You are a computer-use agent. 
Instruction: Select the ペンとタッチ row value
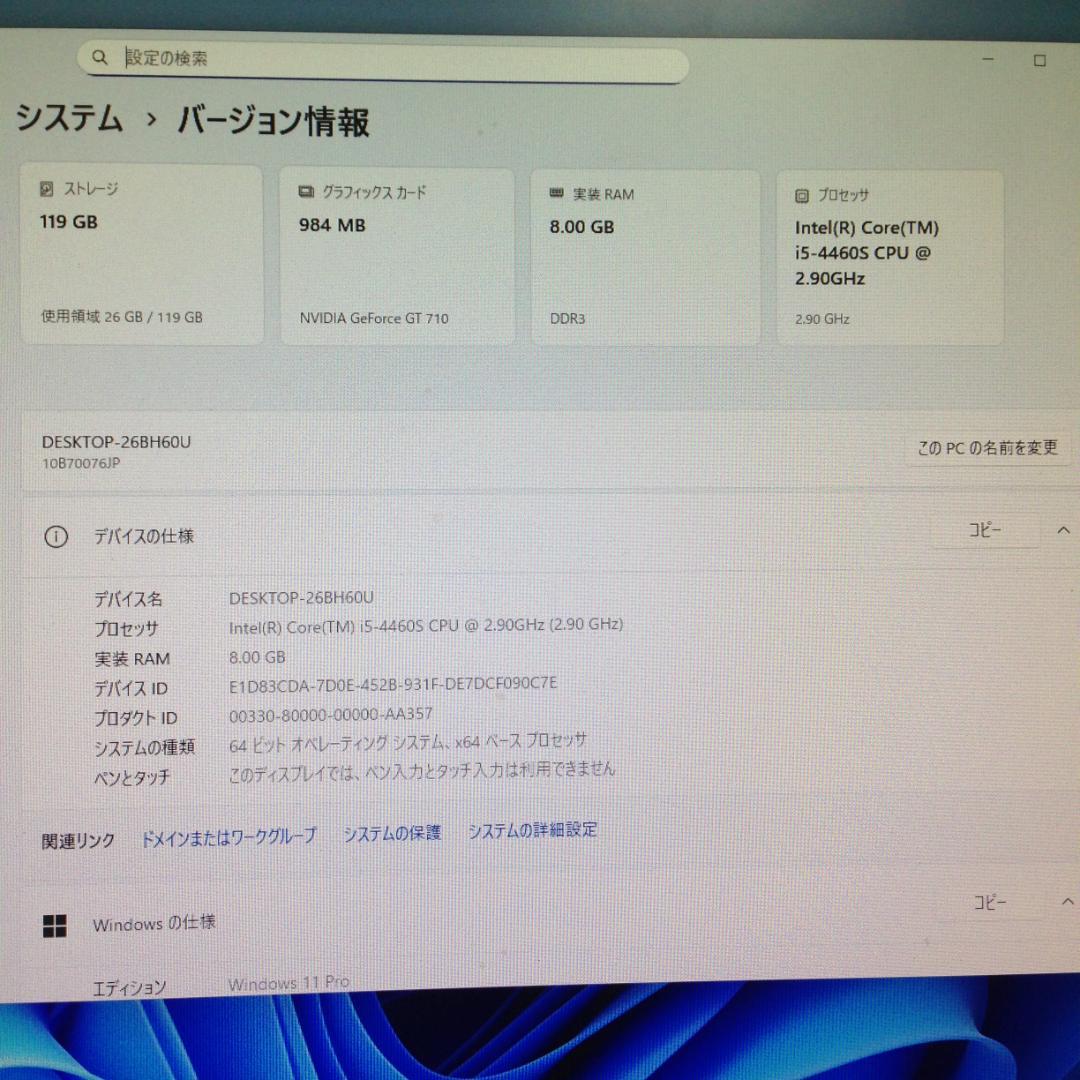[422, 771]
